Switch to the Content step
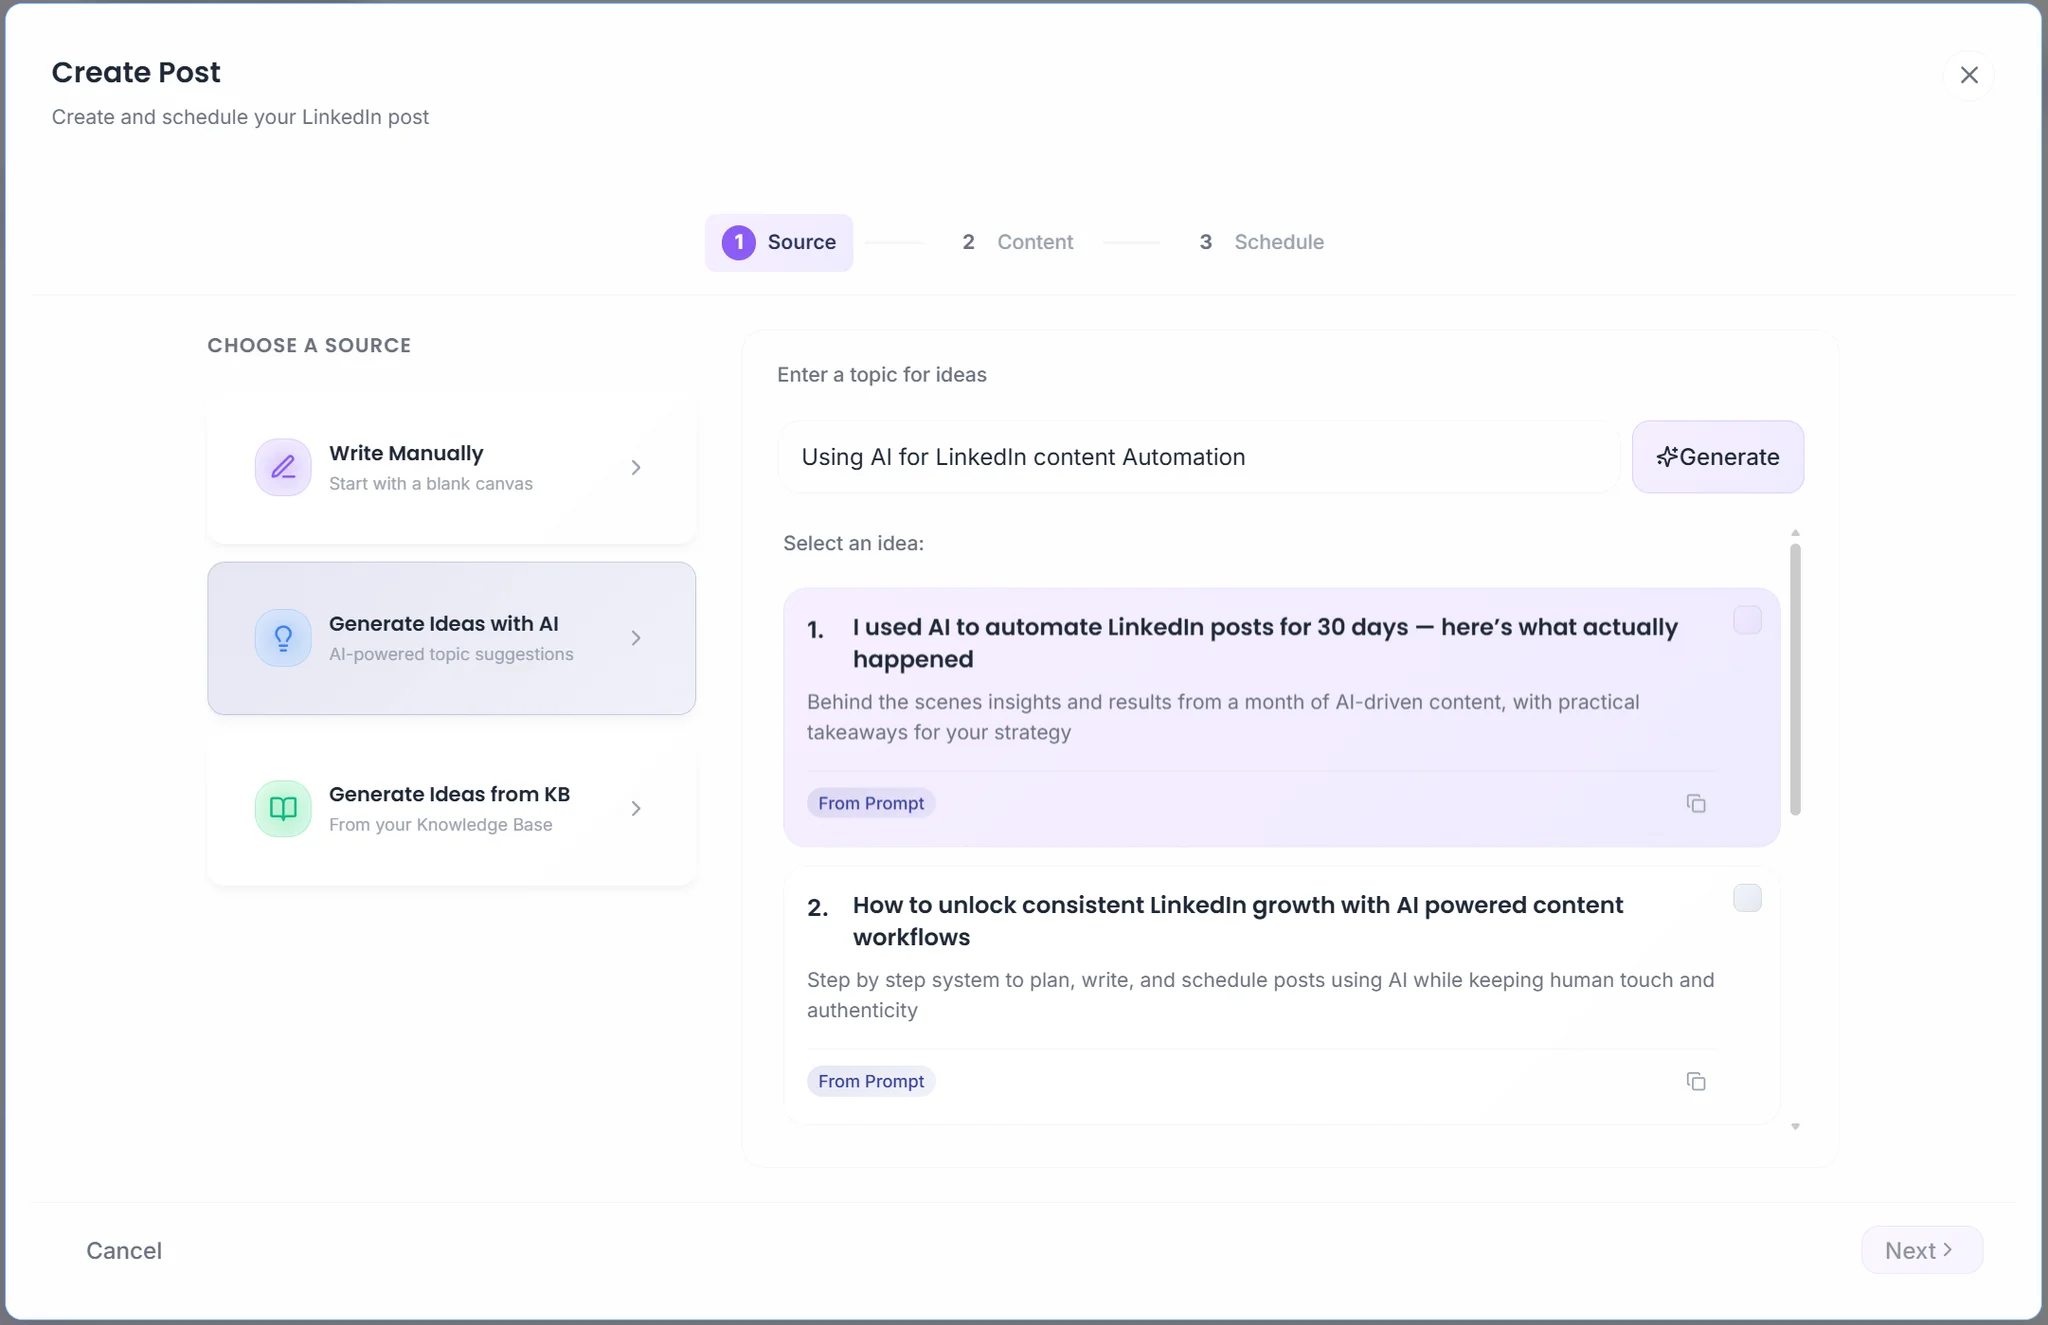The width and height of the screenshot is (2048, 1325). pyautogui.click(x=1035, y=242)
